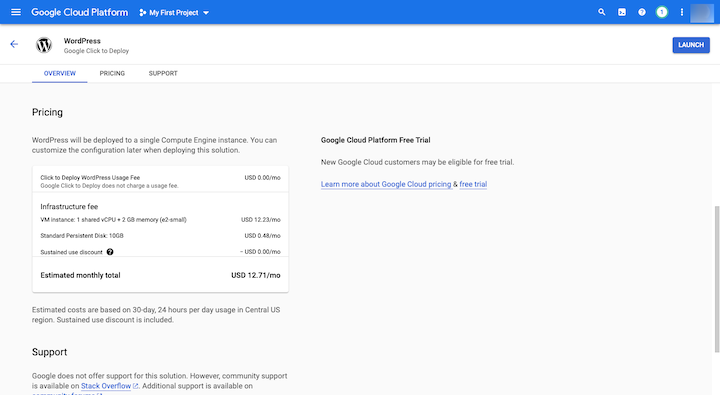Open the three-dot settings menu
Viewport: 720px width, 395px height.
pyautogui.click(x=681, y=12)
